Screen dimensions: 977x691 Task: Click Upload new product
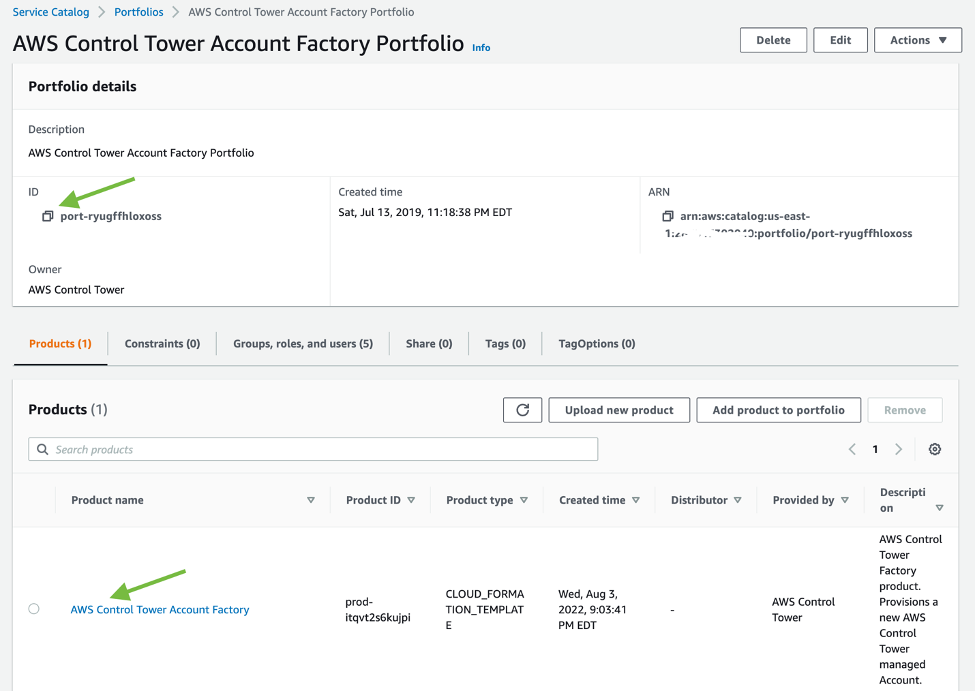pos(618,409)
